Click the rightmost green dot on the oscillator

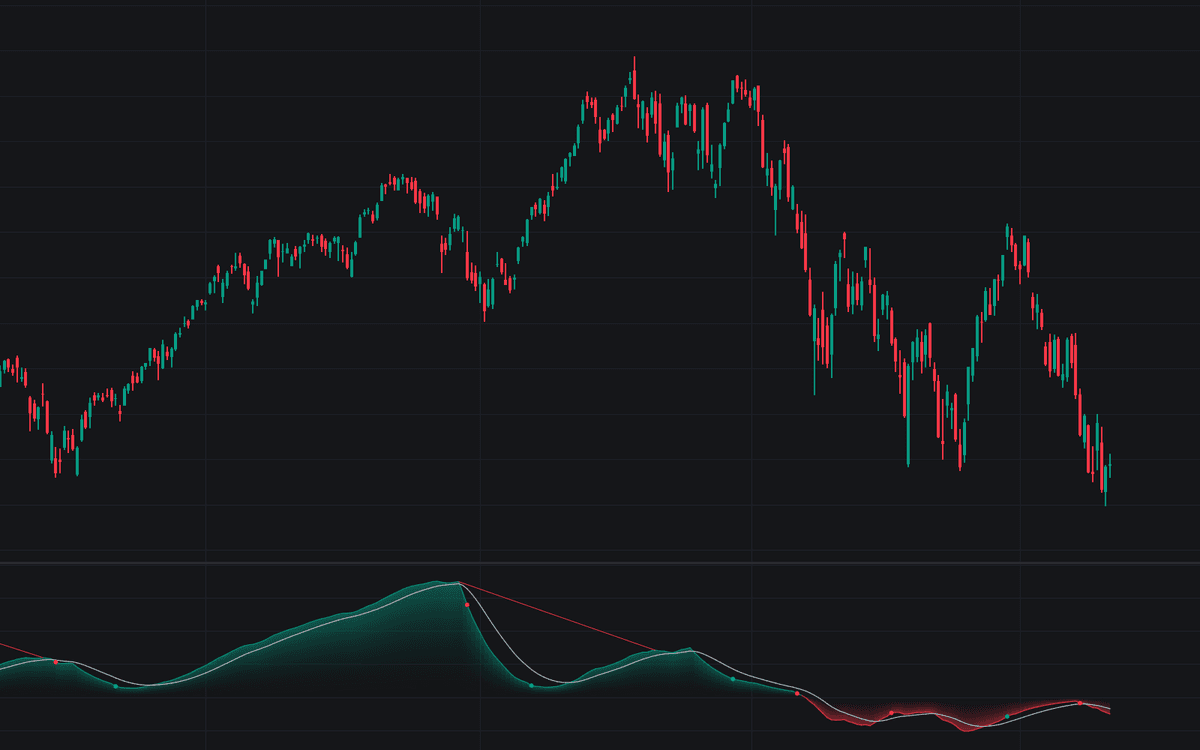pos(1007,717)
